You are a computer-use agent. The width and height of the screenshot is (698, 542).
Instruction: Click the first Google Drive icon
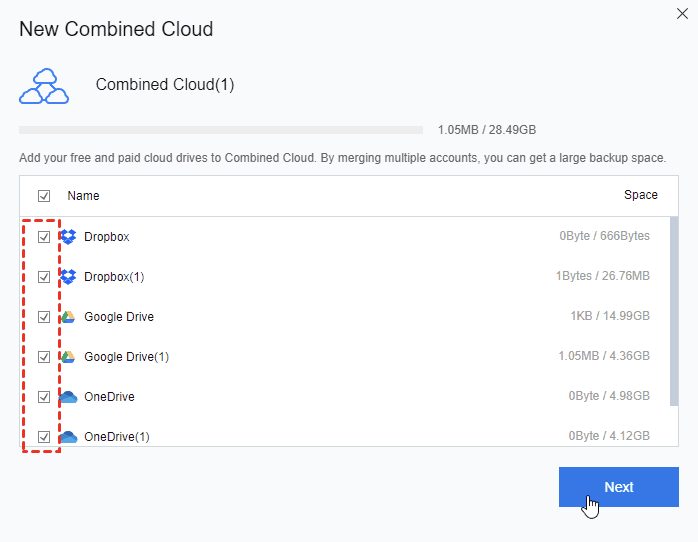point(68,317)
